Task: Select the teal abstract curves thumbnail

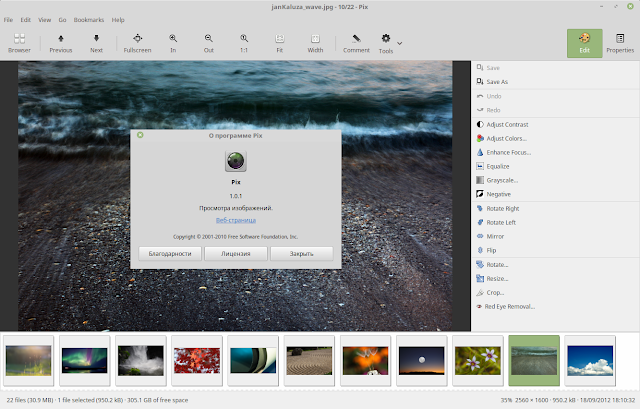Action: point(253,360)
